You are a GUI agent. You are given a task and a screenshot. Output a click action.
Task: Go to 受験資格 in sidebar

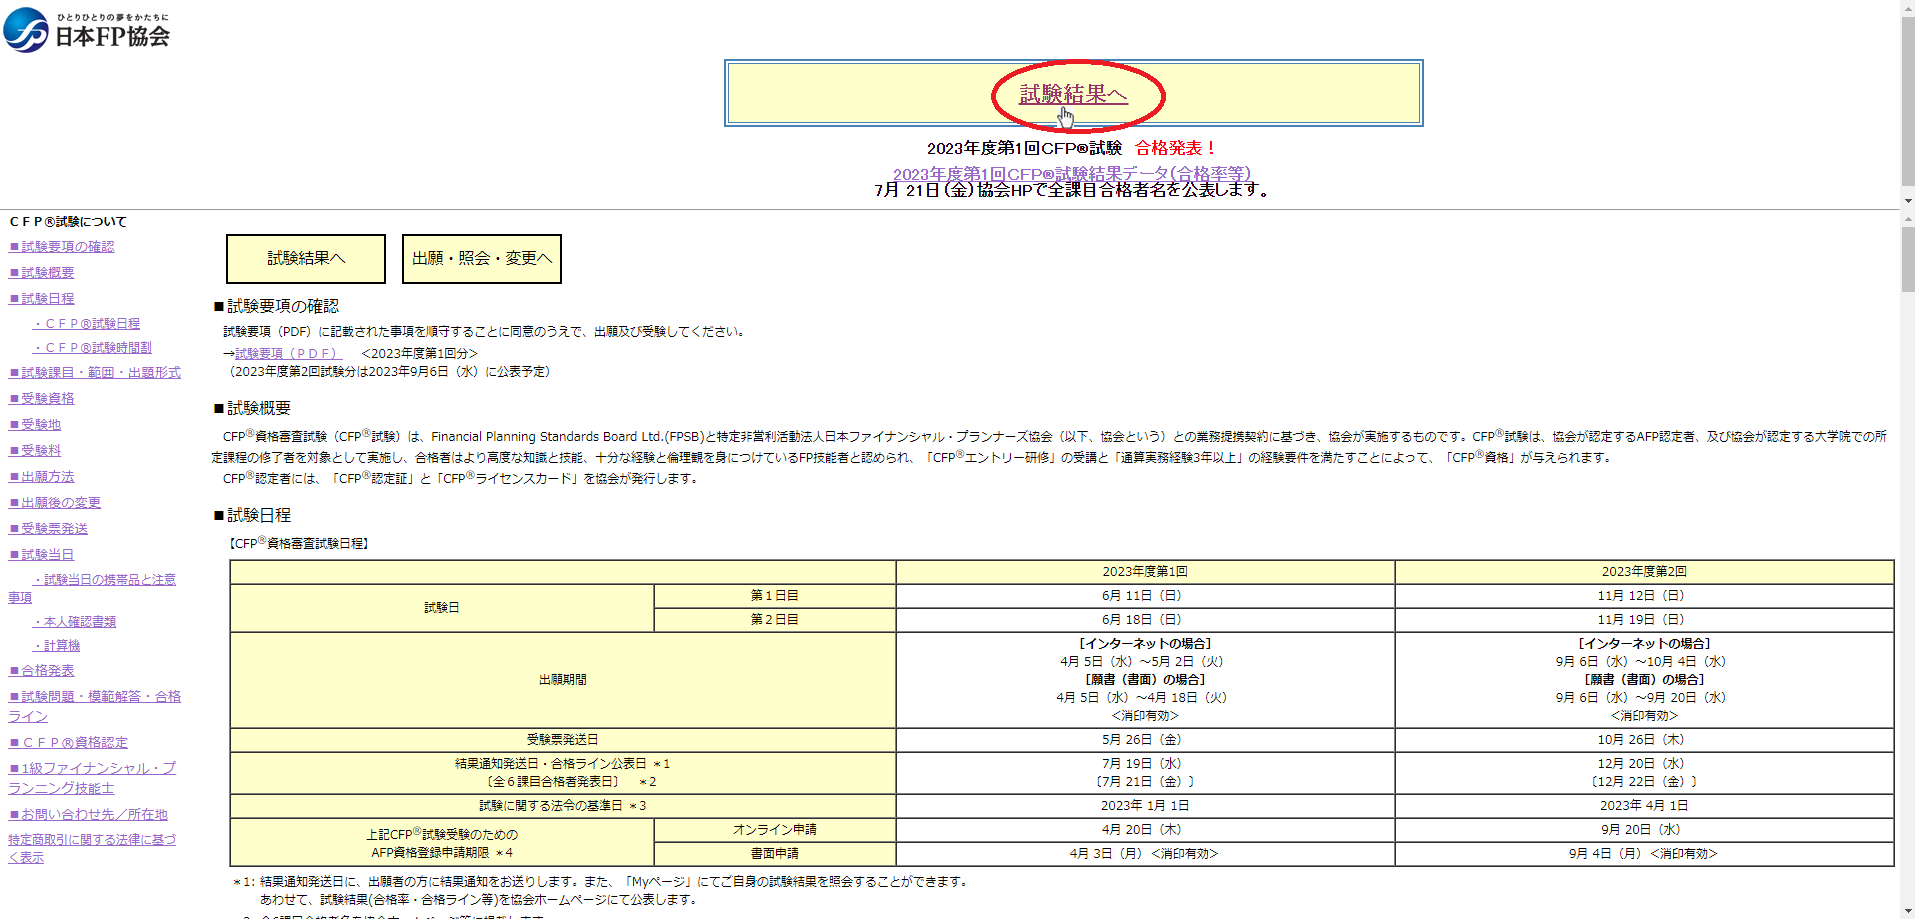(42, 399)
